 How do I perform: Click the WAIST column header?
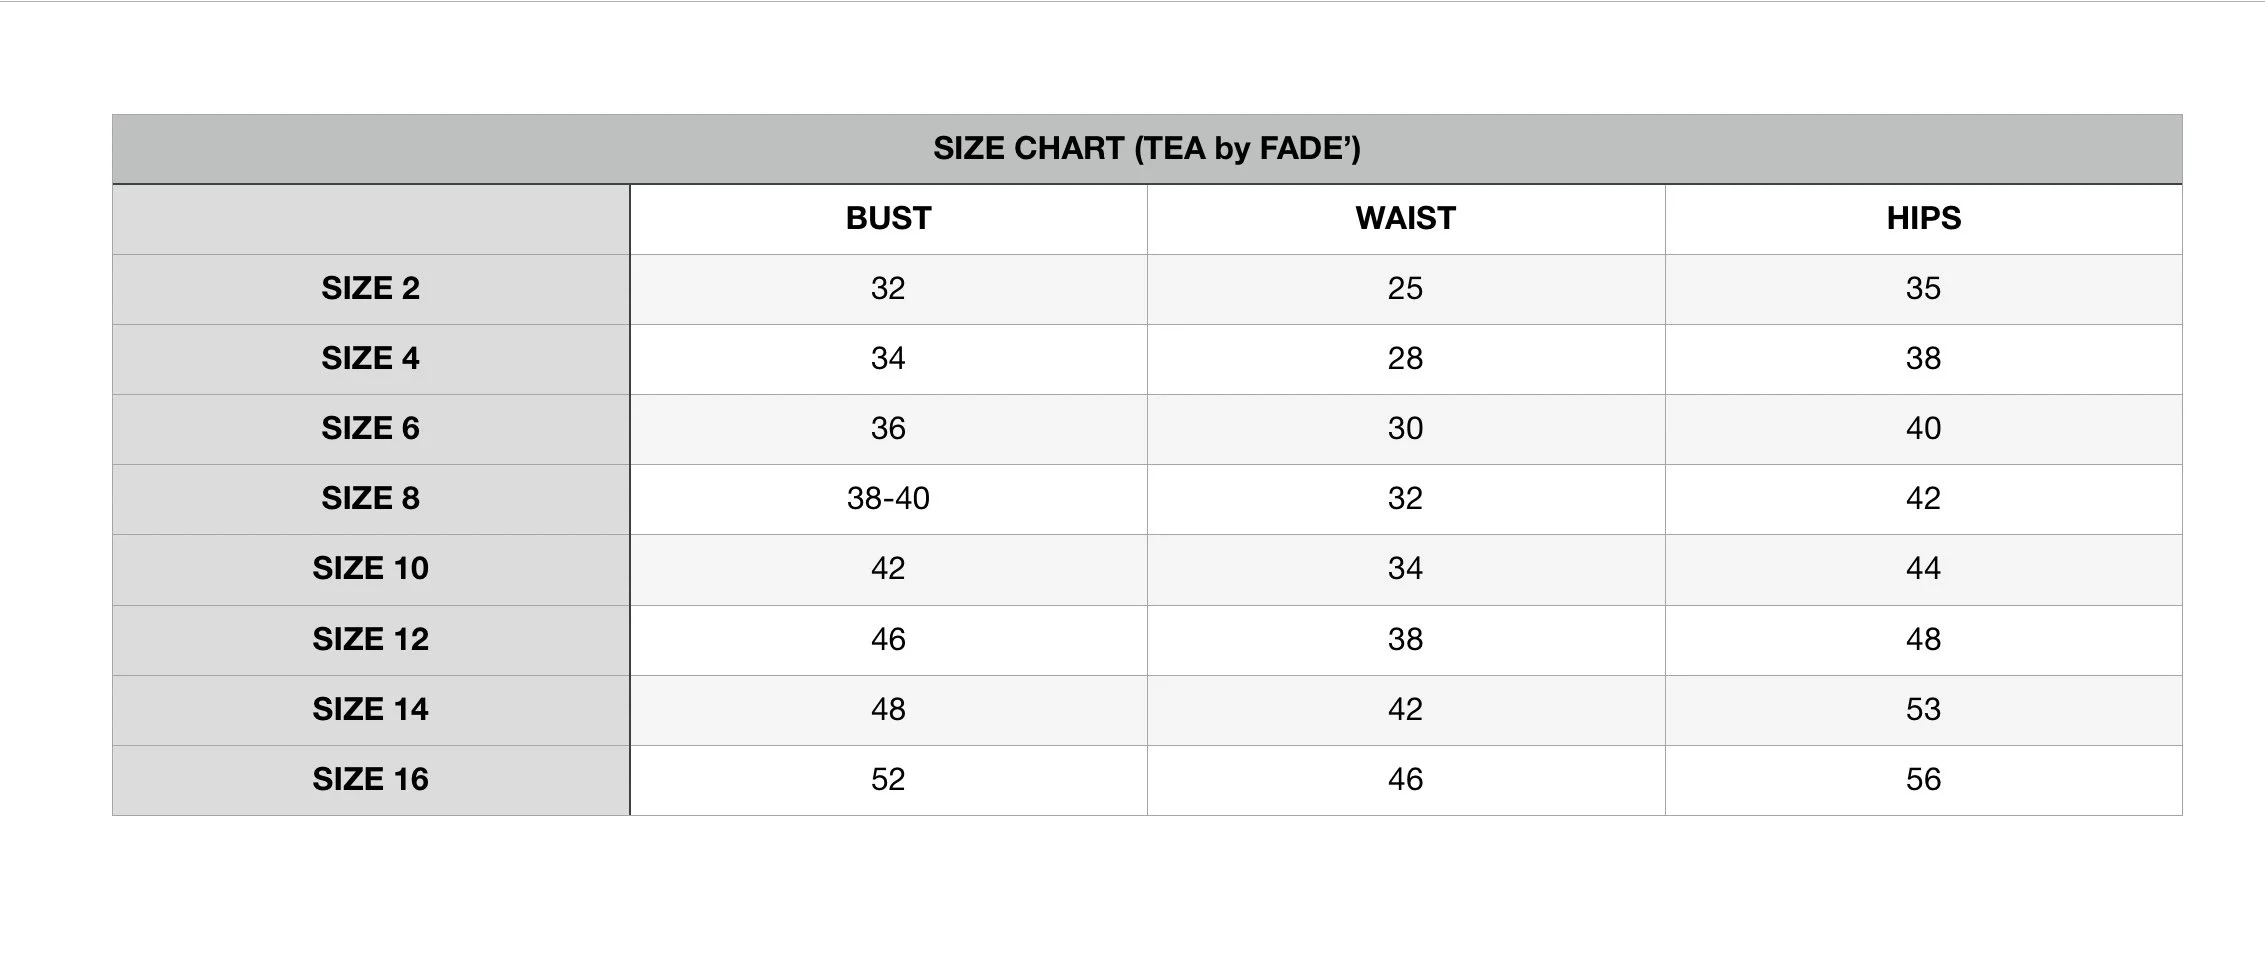[x=1406, y=219]
